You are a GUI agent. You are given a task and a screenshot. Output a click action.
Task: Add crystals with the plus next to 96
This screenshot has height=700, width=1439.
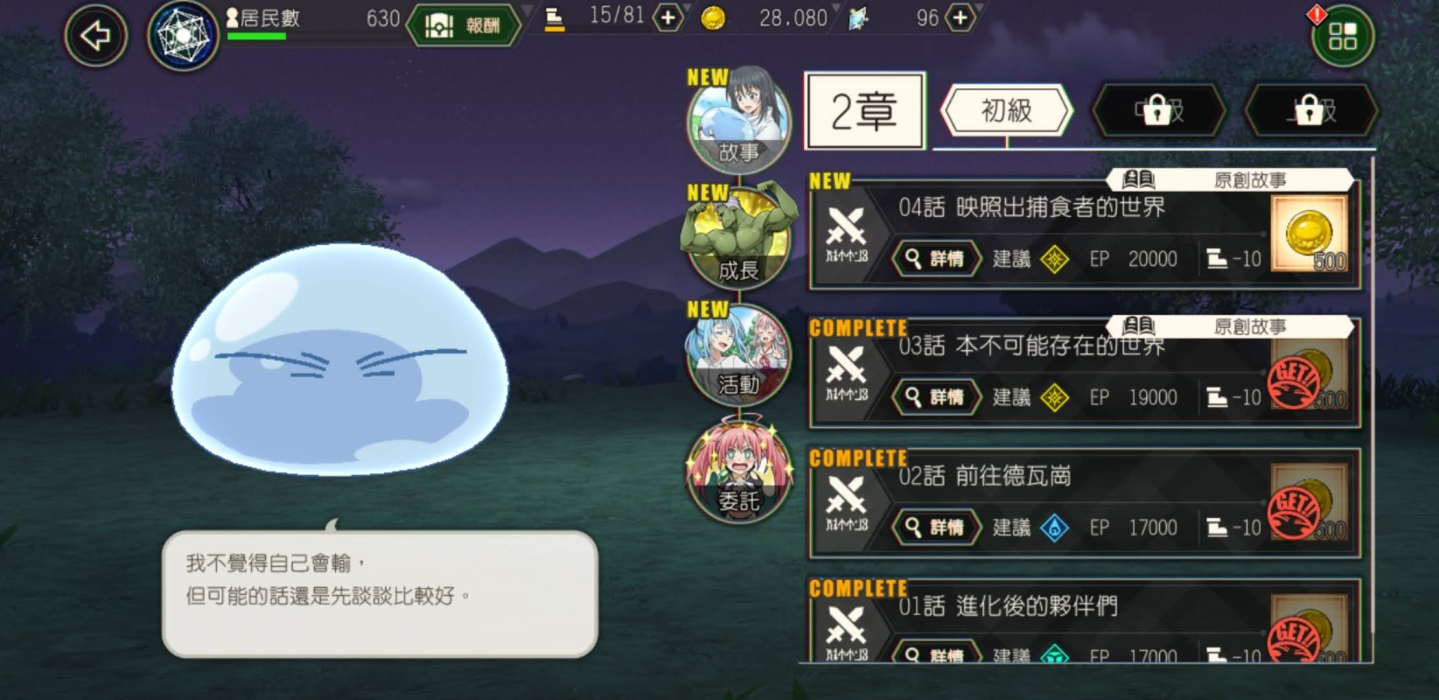(960, 18)
